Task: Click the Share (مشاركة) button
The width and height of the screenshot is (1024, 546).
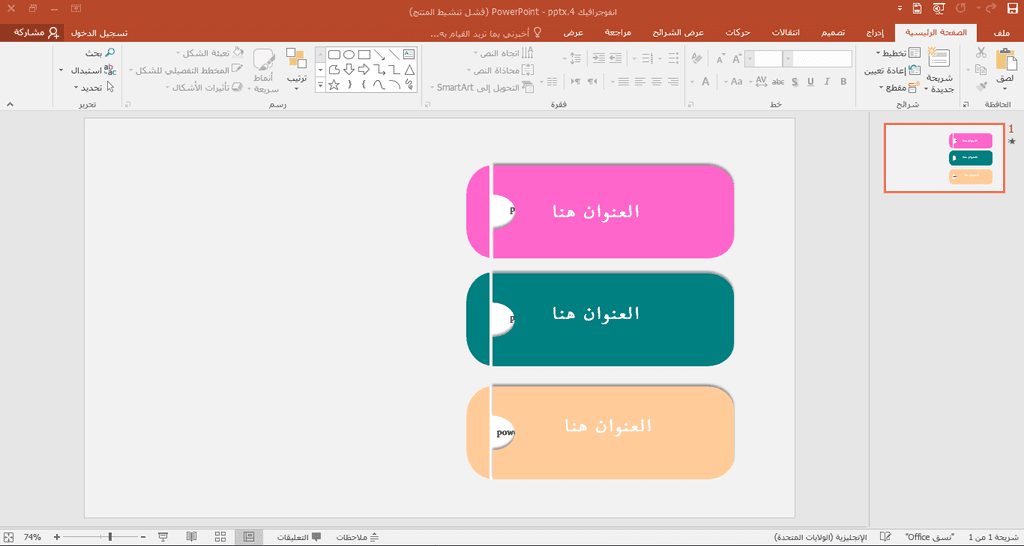Action: pos(31,32)
